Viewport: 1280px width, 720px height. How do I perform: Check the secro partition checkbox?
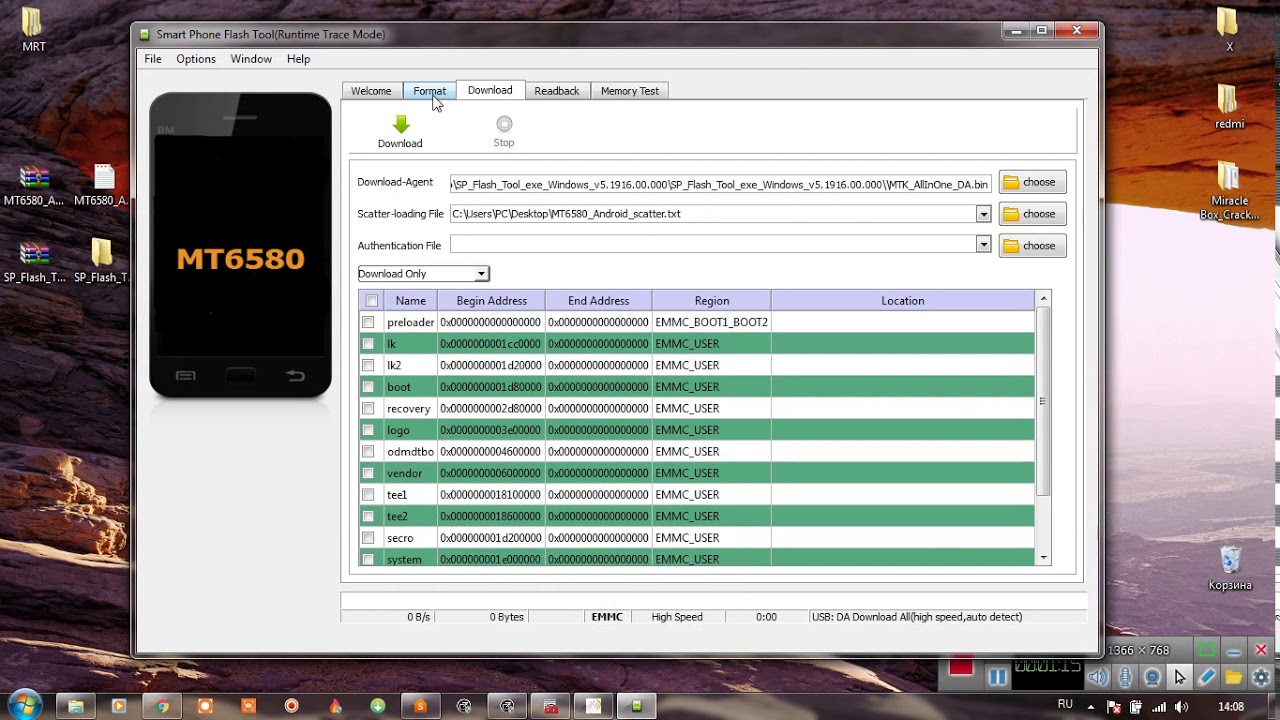[368, 538]
